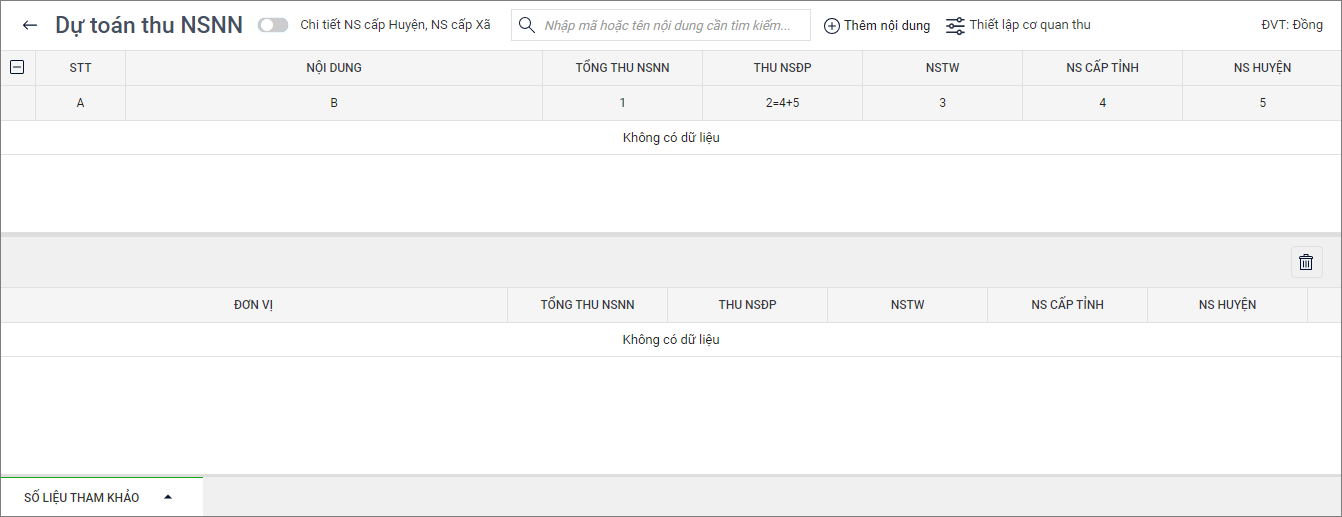Screen dimensions: 1342x517
Task: Open the Số liệu tham khảo tab
Action: point(82,497)
